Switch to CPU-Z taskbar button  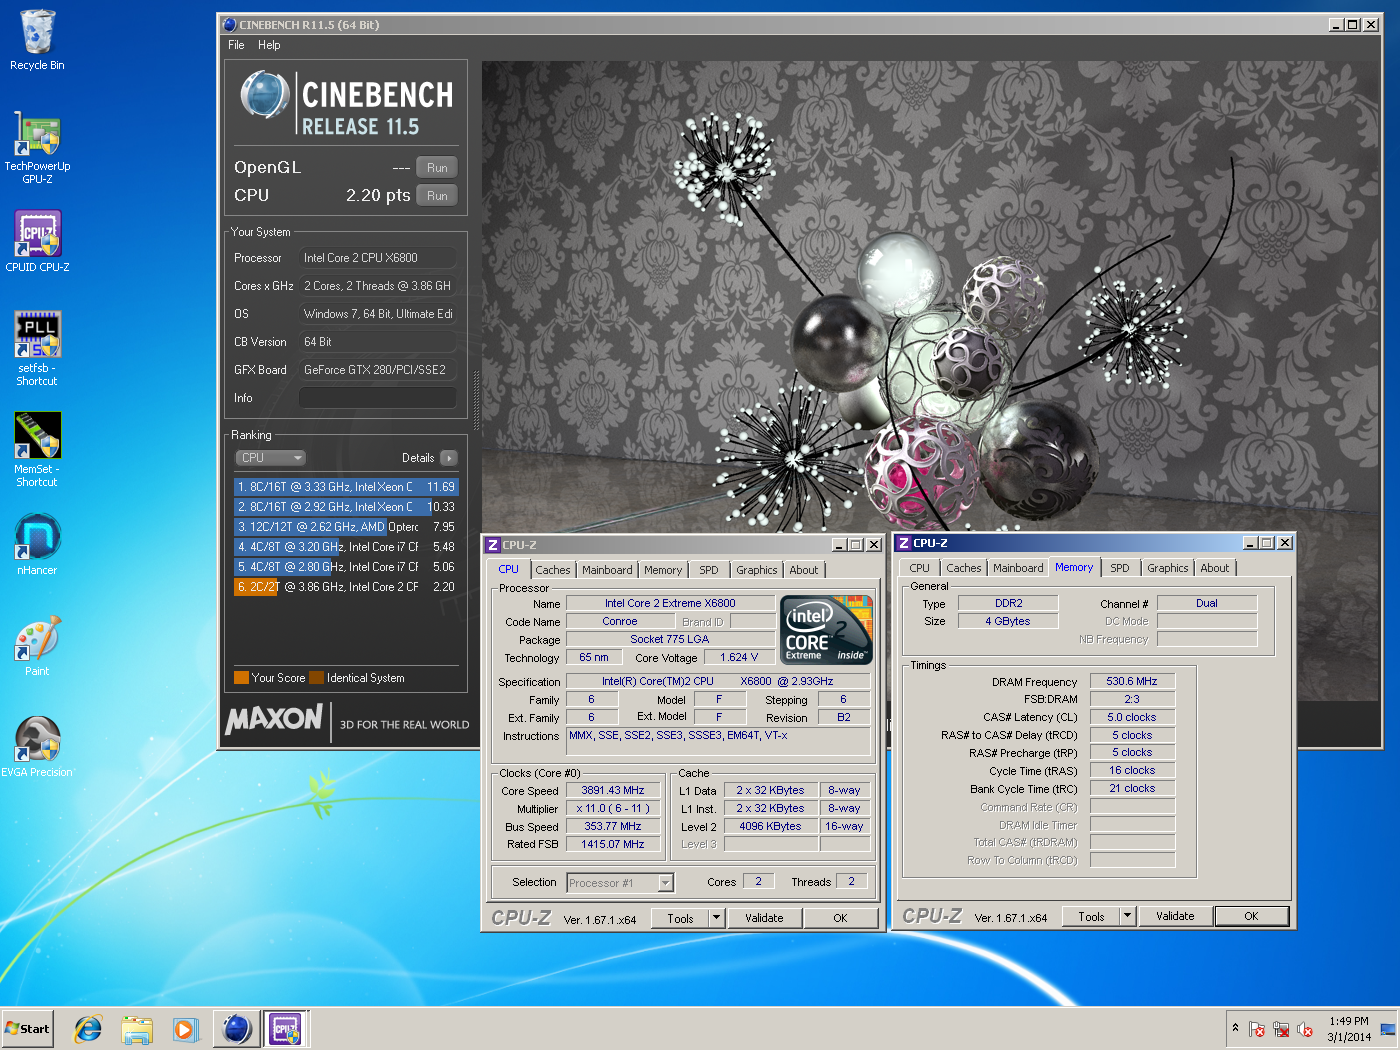(285, 1028)
